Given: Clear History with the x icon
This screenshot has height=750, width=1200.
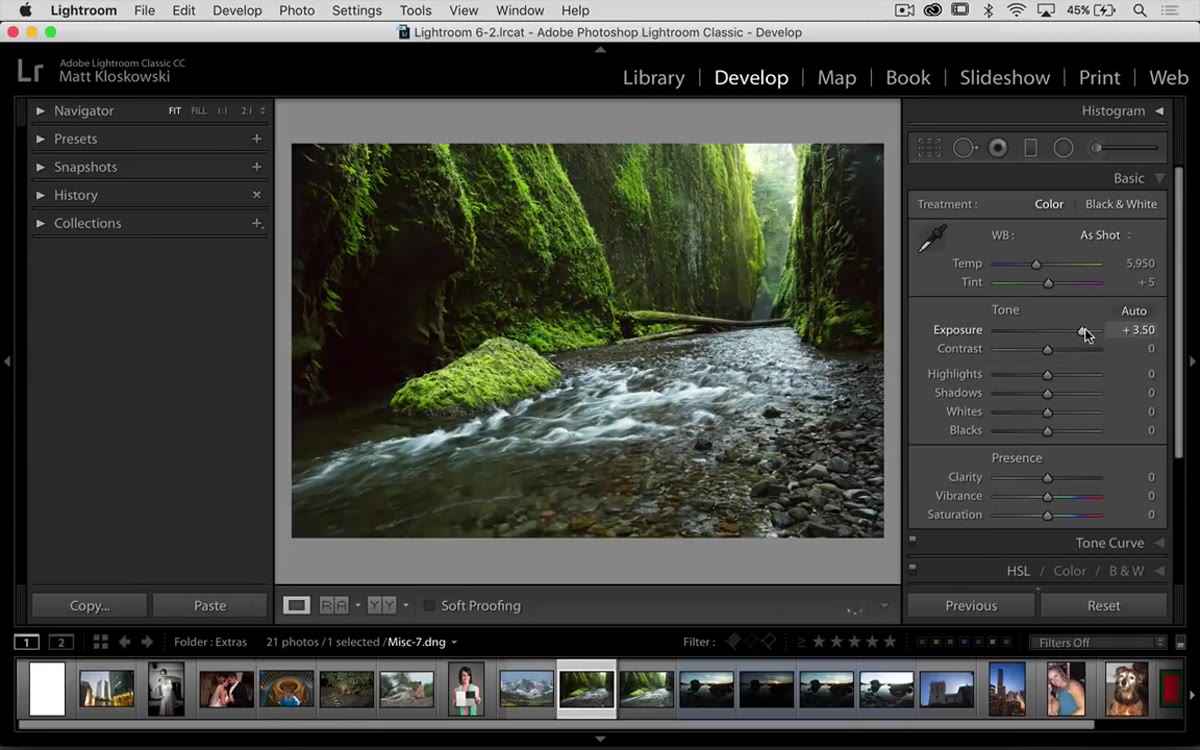Looking at the screenshot, I should tap(257, 195).
